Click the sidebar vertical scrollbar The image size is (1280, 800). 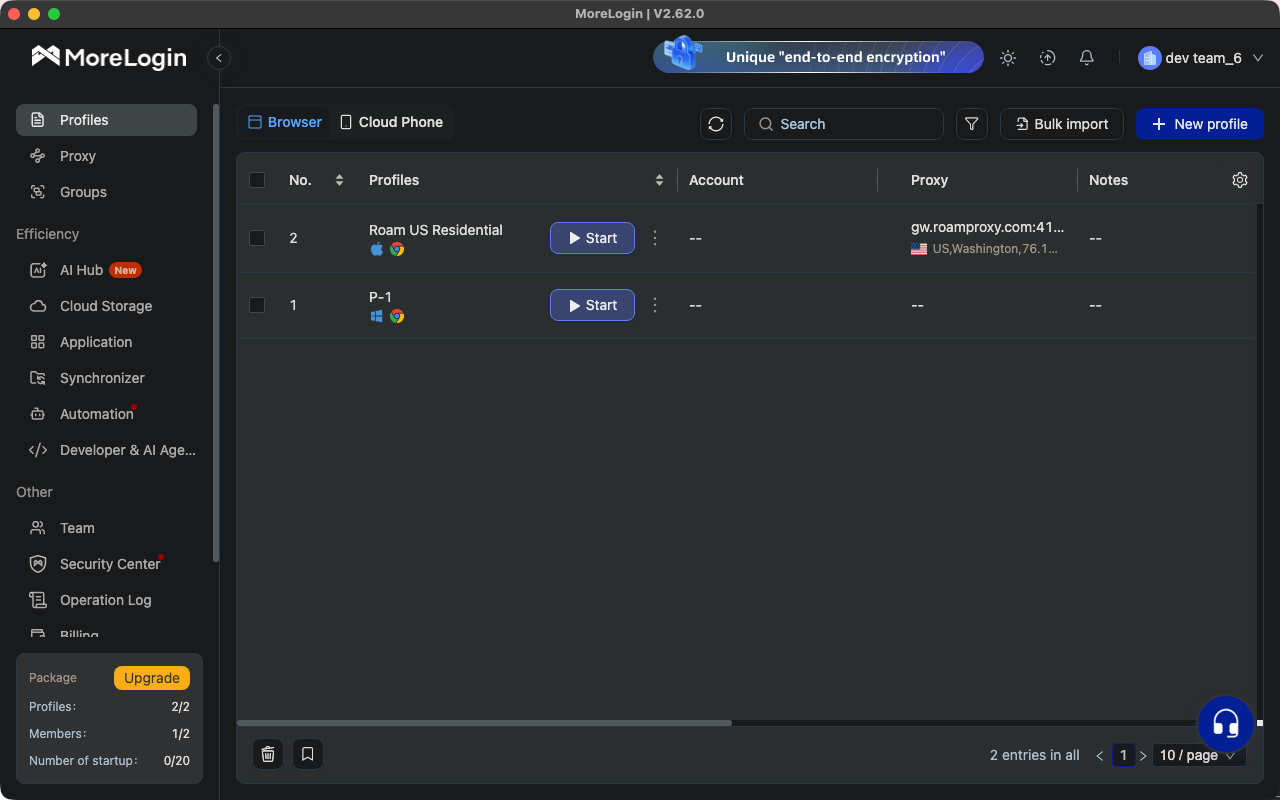click(x=216, y=333)
